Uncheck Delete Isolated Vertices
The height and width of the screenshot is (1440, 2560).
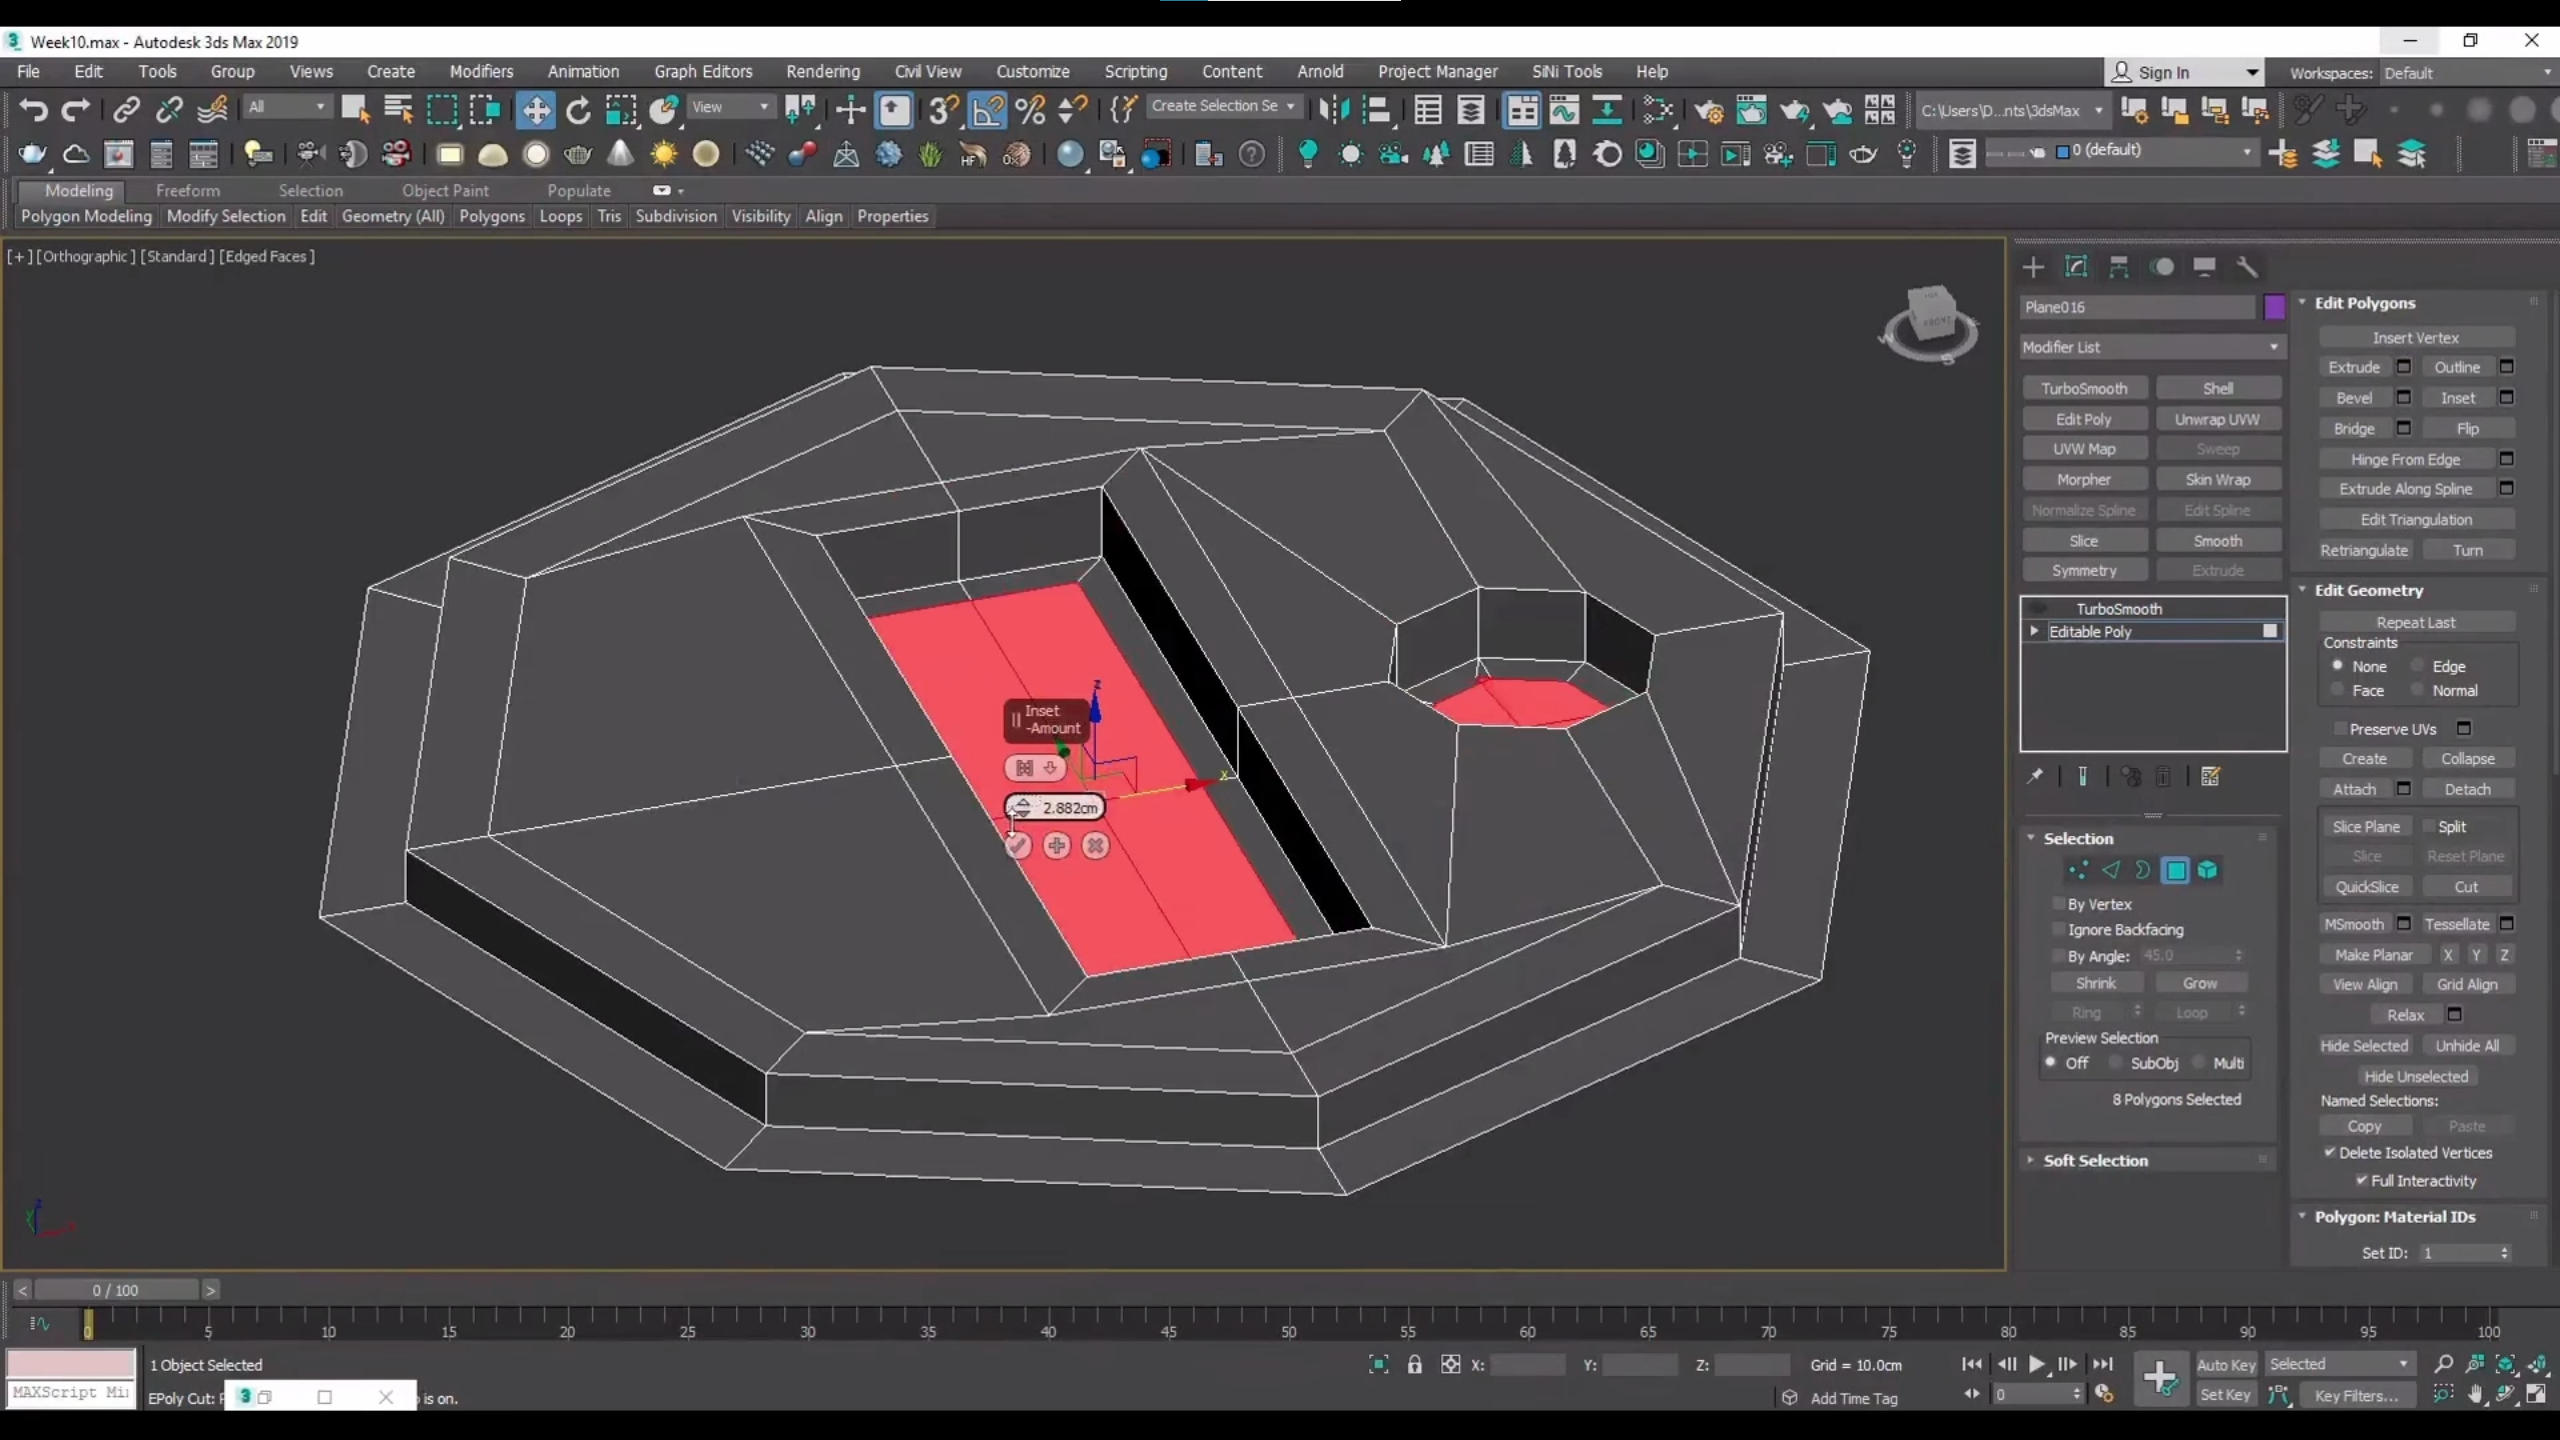[2329, 1152]
